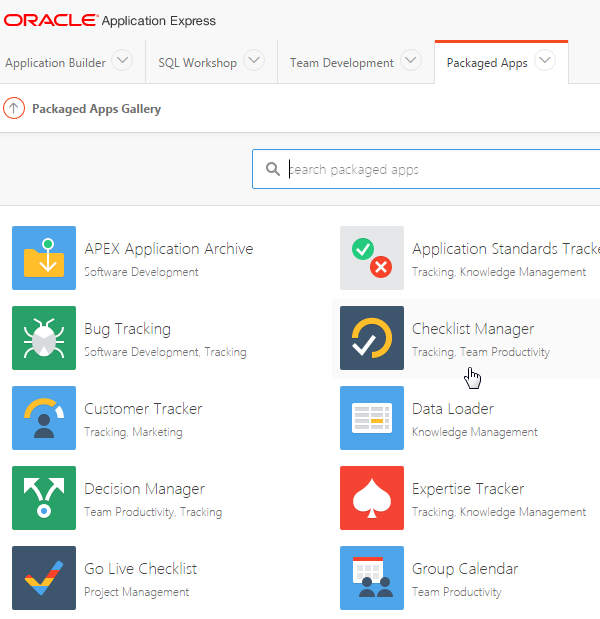The width and height of the screenshot is (600, 619).
Task: Switch to the Team Development tab
Action: pos(342,63)
